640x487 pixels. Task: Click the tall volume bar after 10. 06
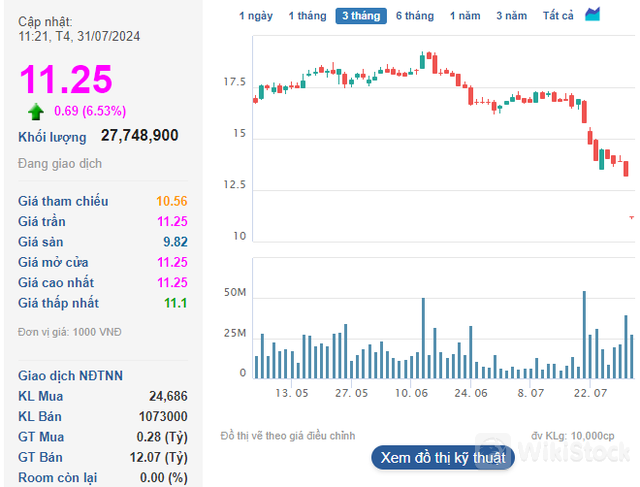pyautogui.click(x=423, y=338)
